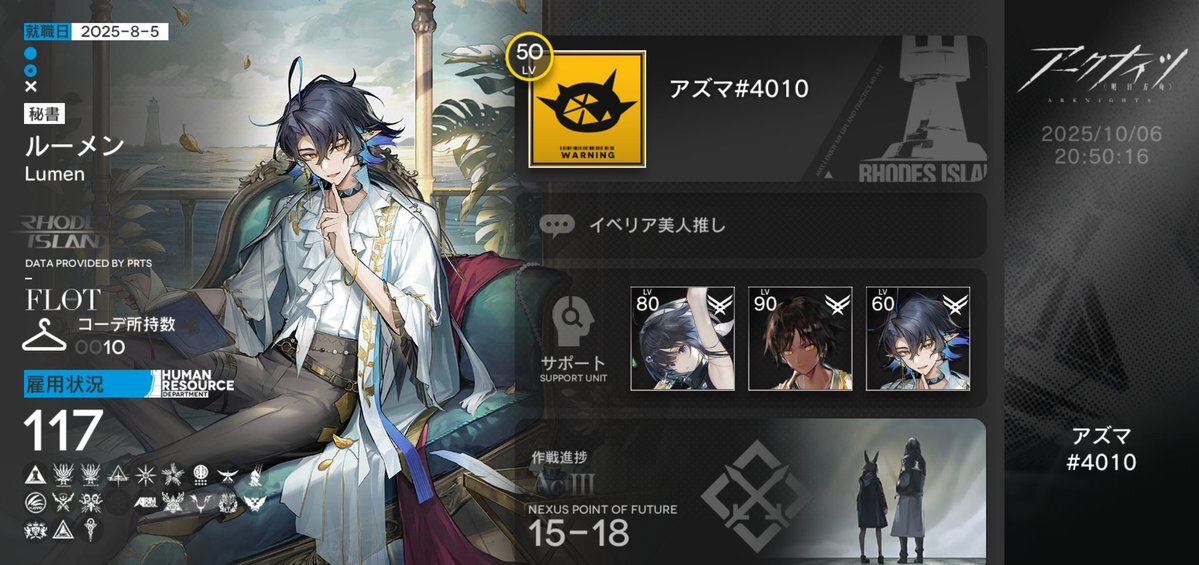Click the coat hanger outfit icon

pyautogui.click(x=44, y=336)
